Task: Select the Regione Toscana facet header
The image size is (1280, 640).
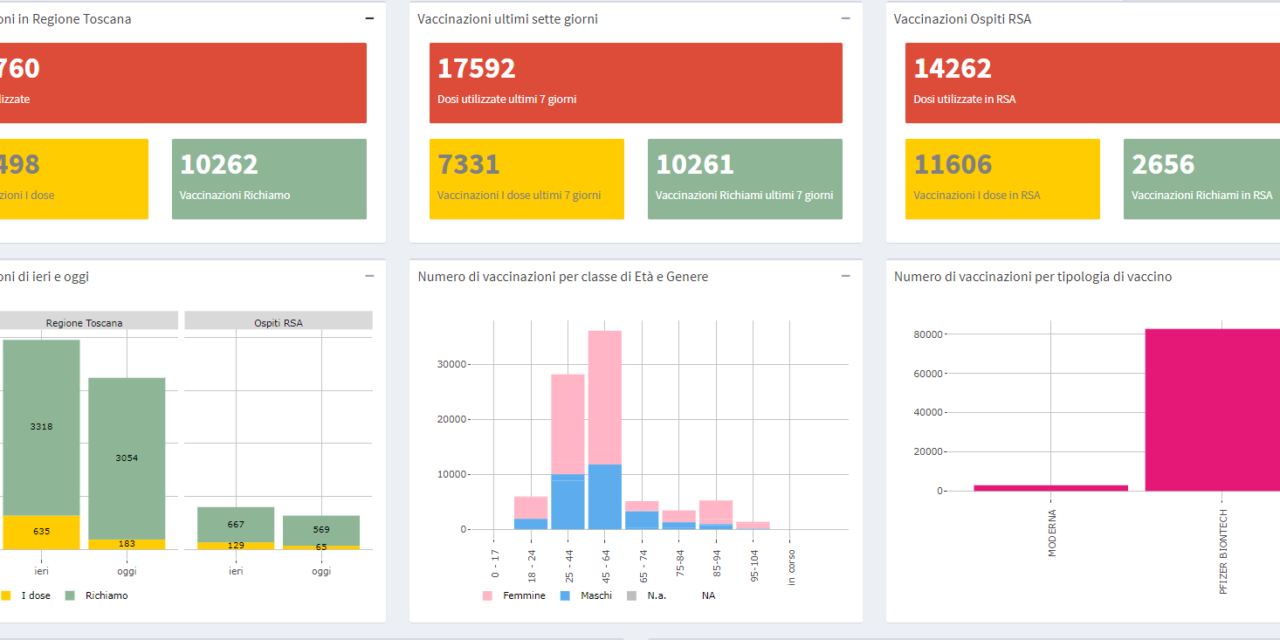Action: tap(84, 322)
